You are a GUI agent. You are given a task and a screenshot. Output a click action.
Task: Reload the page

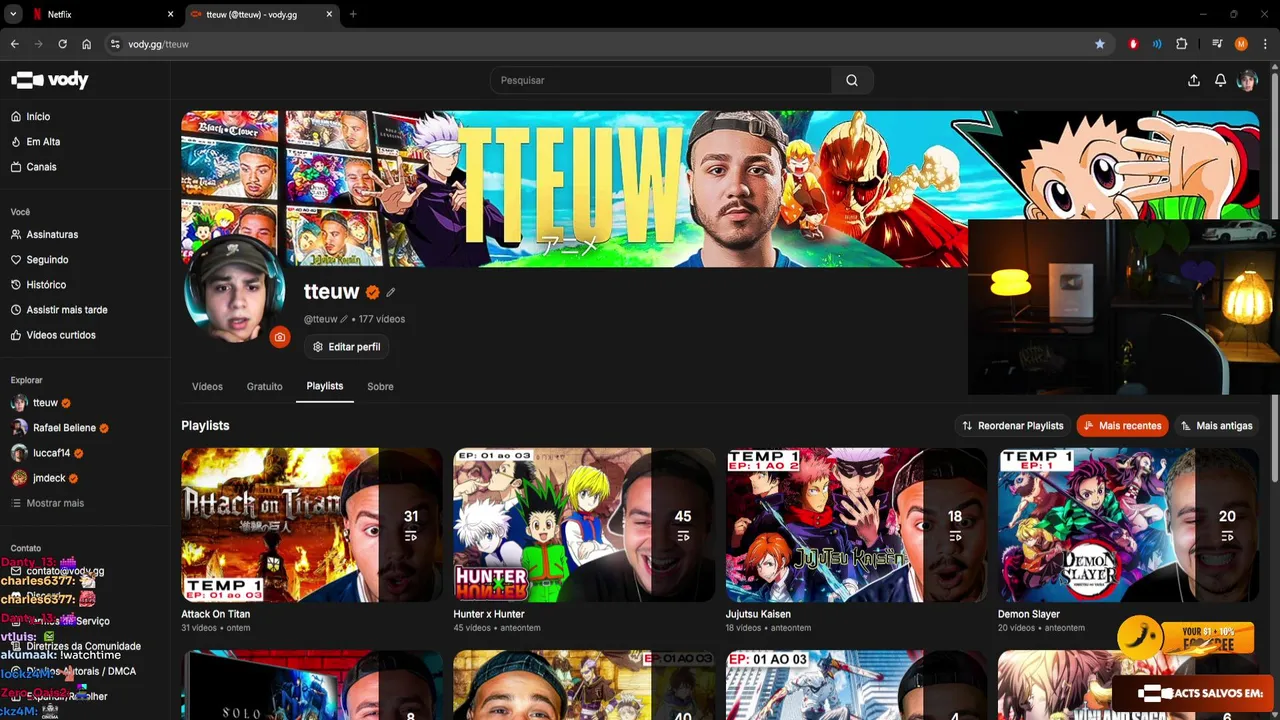(62, 44)
